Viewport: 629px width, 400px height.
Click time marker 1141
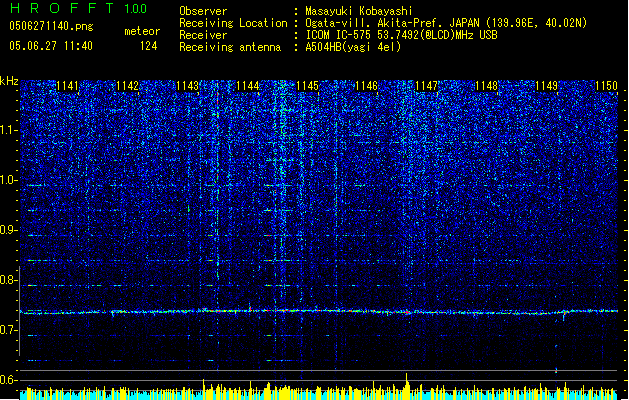tap(67, 86)
